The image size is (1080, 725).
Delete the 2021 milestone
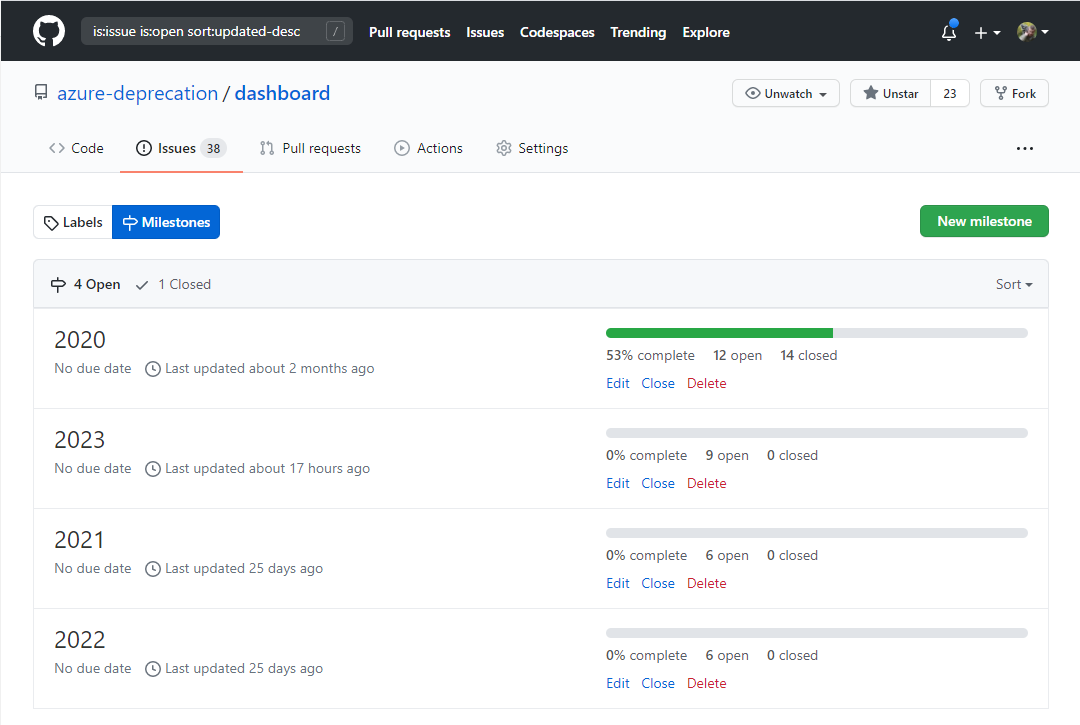tap(707, 583)
